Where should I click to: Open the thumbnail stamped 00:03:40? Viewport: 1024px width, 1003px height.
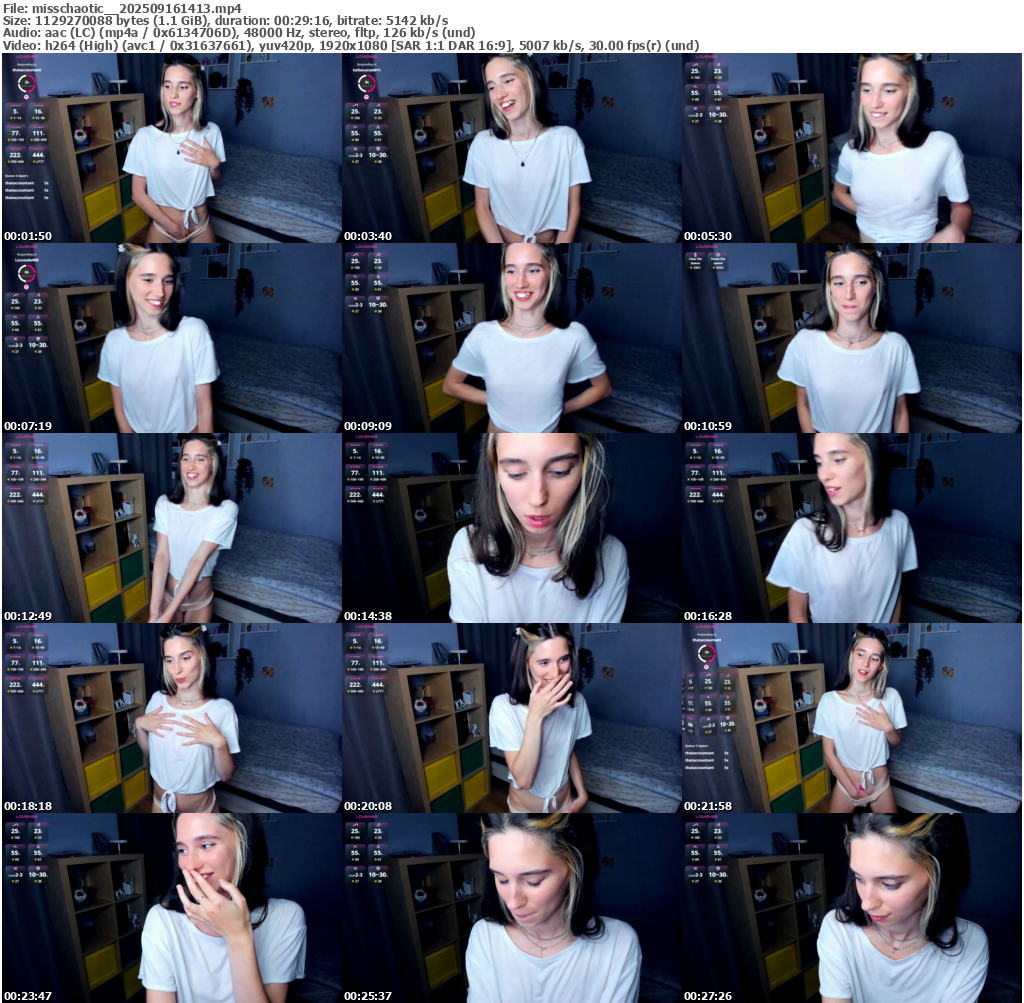[512, 148]
